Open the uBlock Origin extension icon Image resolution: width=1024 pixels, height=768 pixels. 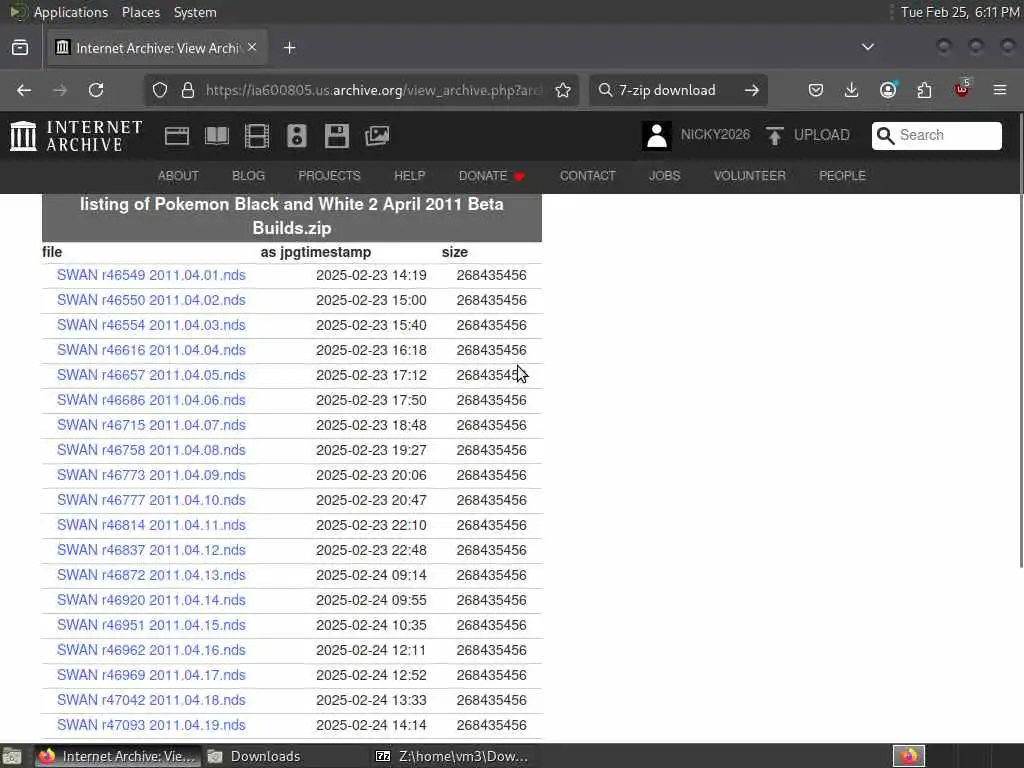(962, 89)
